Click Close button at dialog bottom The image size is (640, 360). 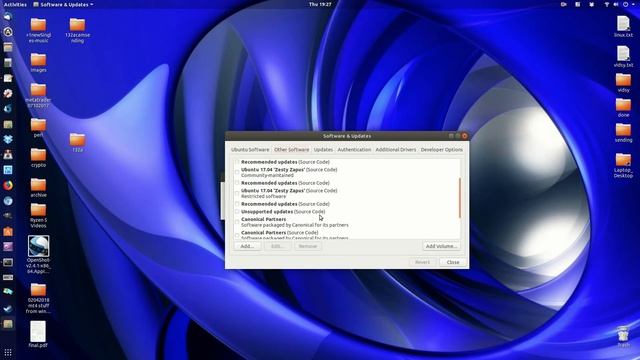[453, 262]
